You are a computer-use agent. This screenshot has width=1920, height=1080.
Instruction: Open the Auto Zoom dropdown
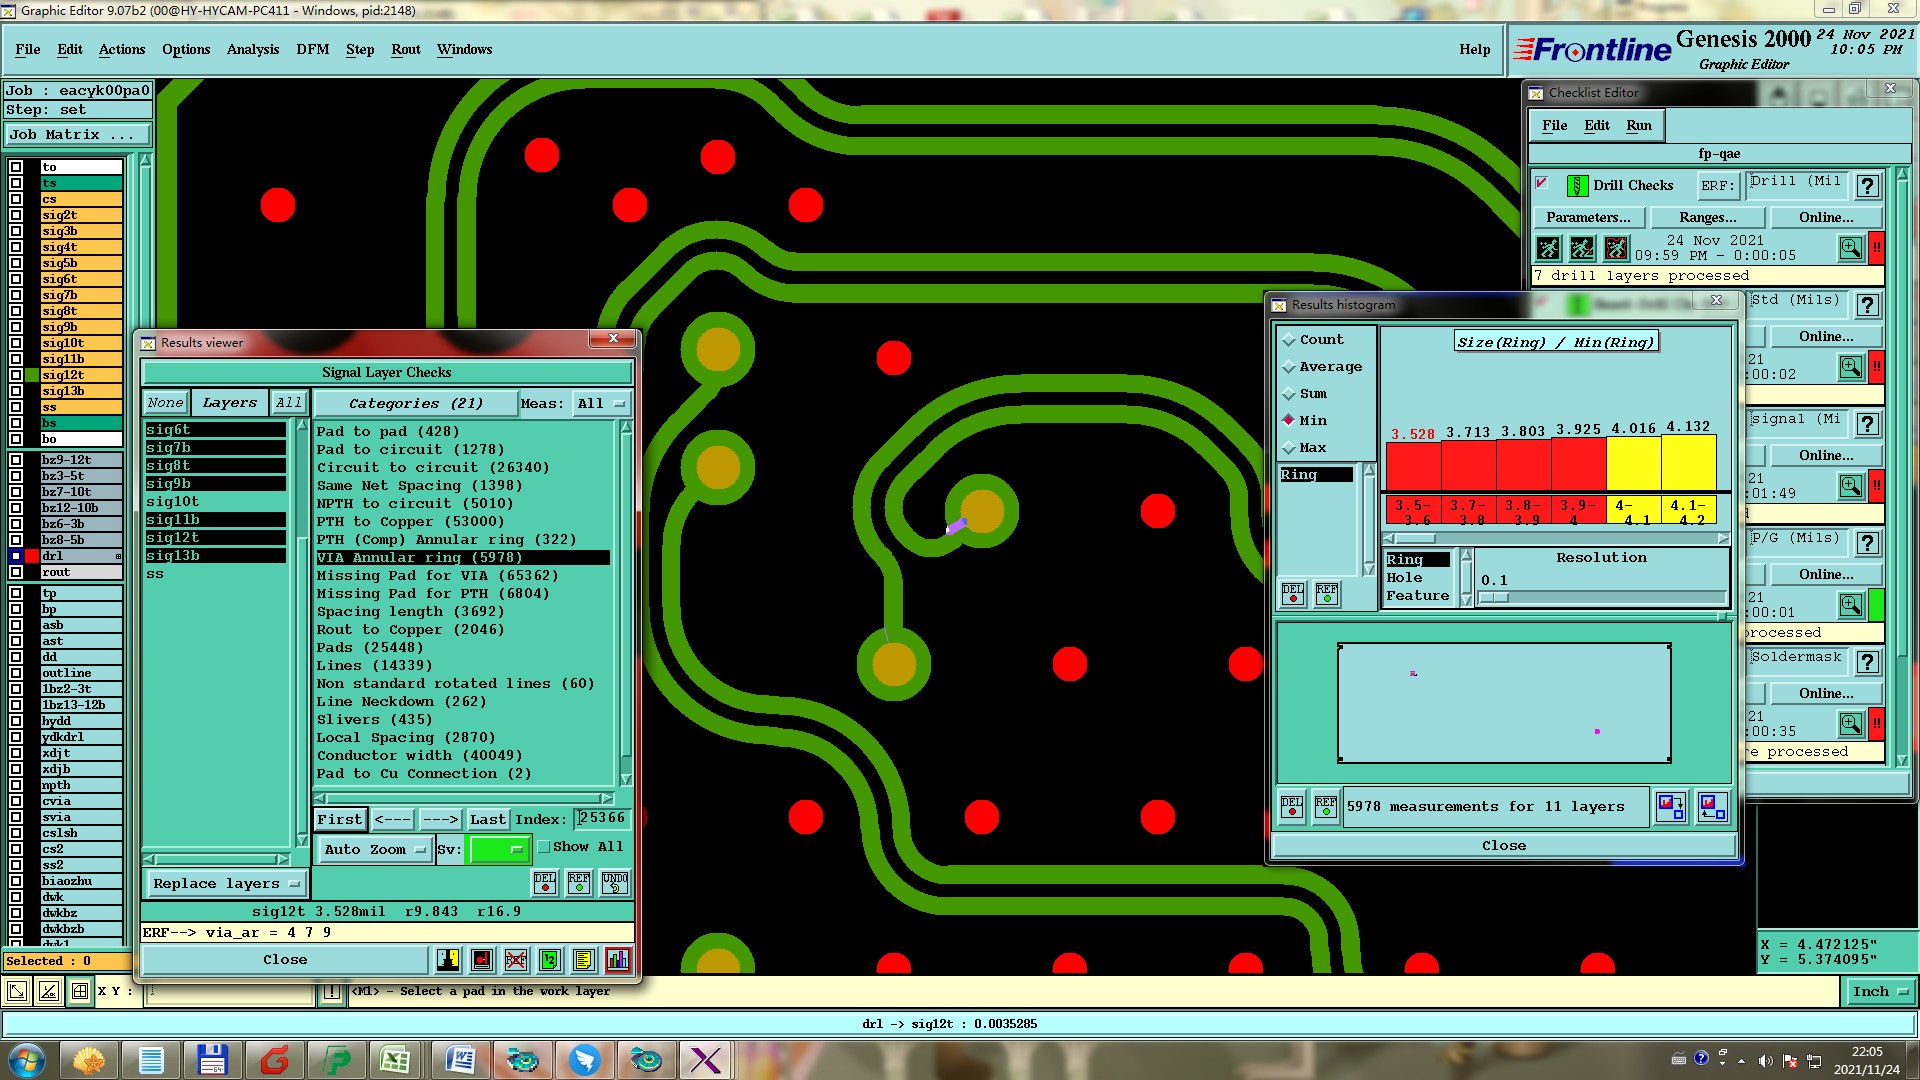pyautogui.click(x=374, y=849)
